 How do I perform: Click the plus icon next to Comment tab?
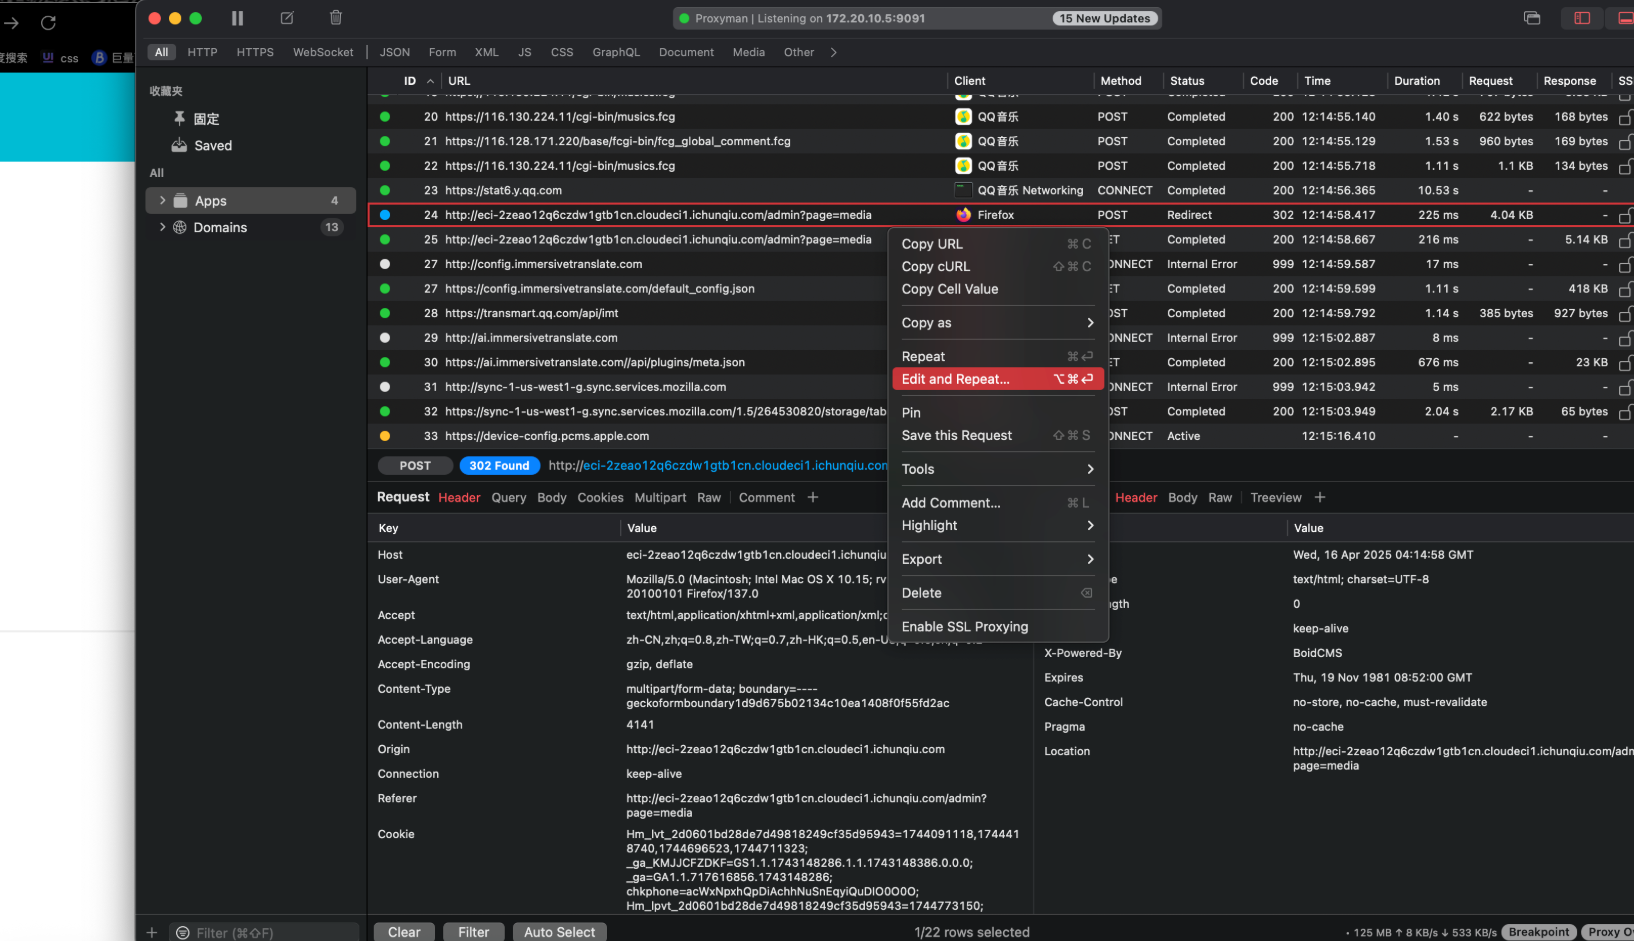pos(813,497)
